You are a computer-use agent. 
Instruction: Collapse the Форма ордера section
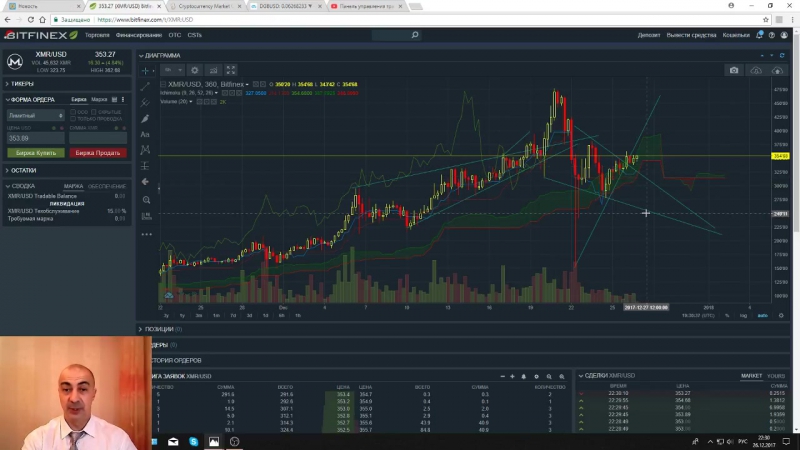pyautogui.click(x=30, y=99)
